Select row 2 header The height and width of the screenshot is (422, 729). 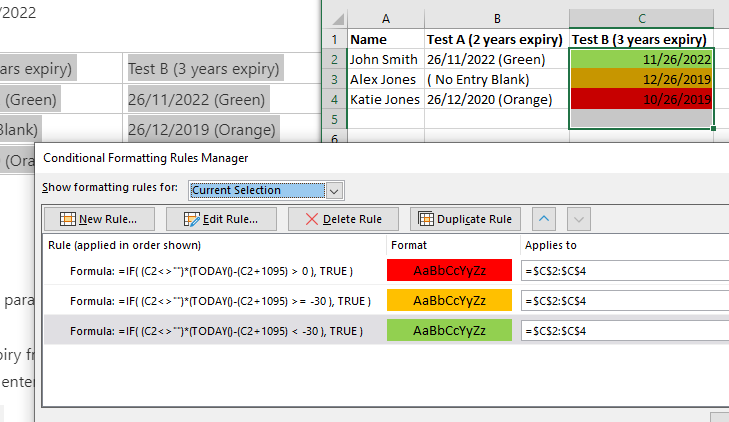coord(334,59)
